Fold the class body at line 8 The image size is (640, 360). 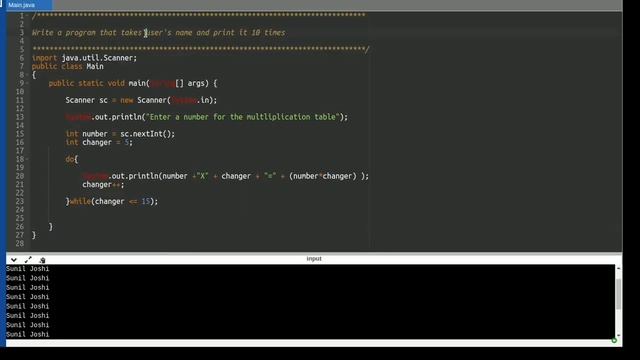click(x=27, y=75)
